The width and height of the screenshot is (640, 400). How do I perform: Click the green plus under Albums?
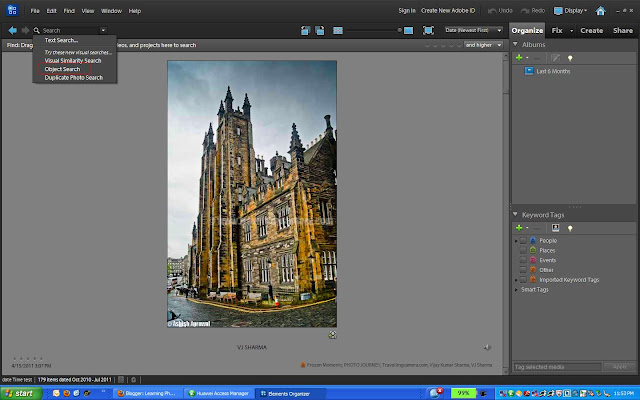pos(519,58)
